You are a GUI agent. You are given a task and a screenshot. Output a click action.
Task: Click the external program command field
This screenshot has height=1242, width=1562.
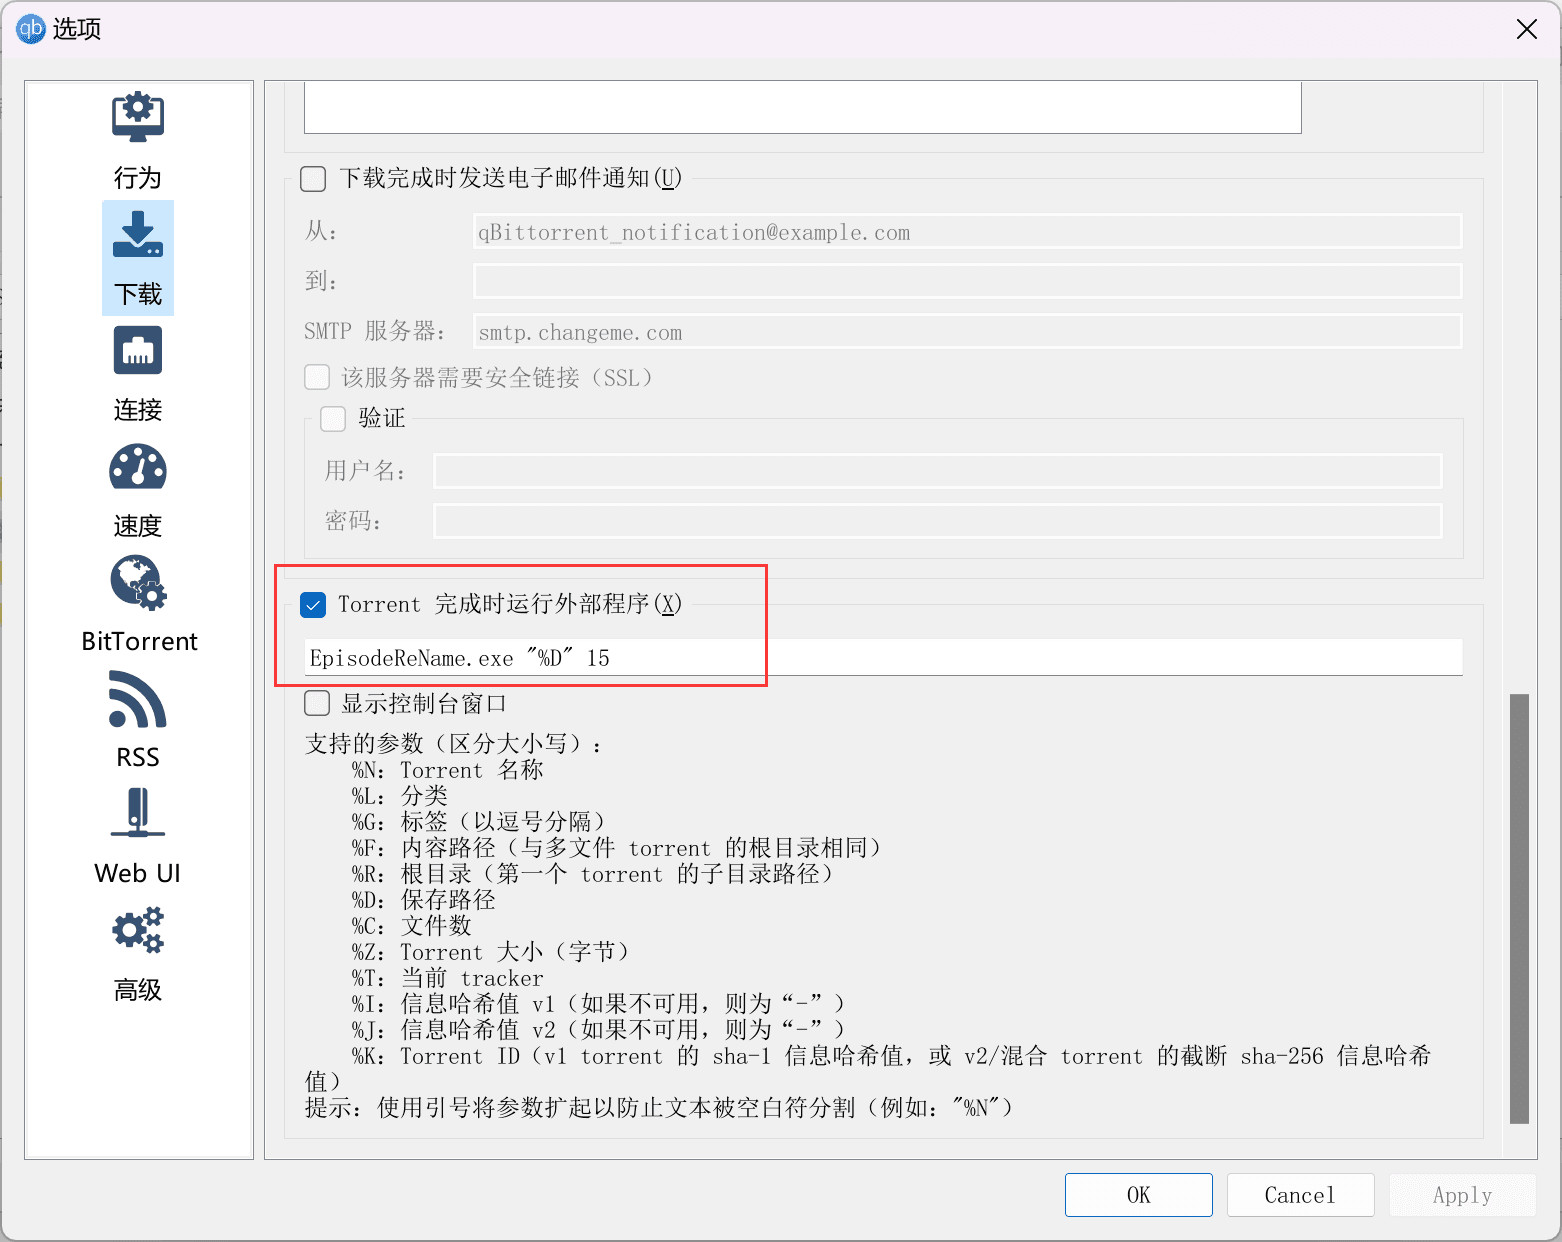point(883,657)
